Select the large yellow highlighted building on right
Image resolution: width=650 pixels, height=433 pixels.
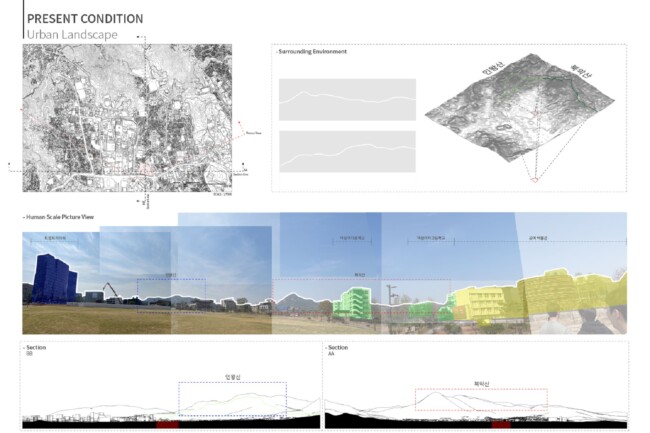(562, 291)
